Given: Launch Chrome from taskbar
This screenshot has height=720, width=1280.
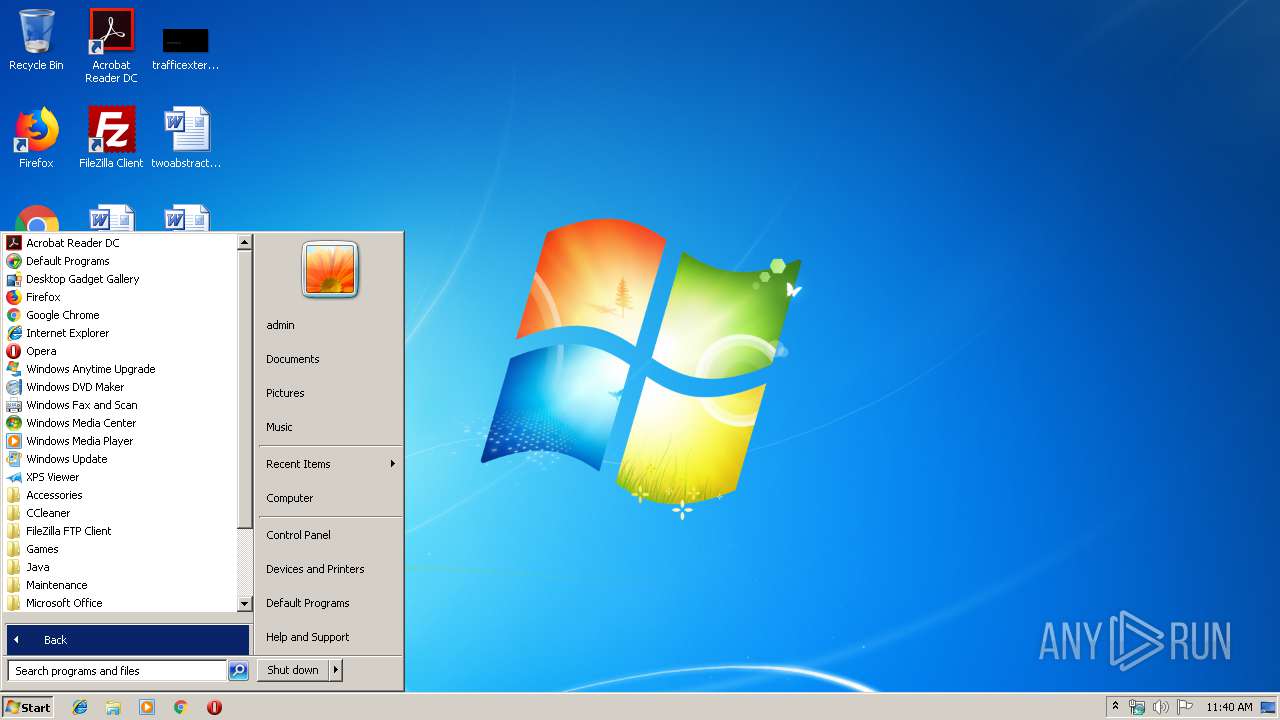Looking at the screenshot, I should (x=181, y=707).
